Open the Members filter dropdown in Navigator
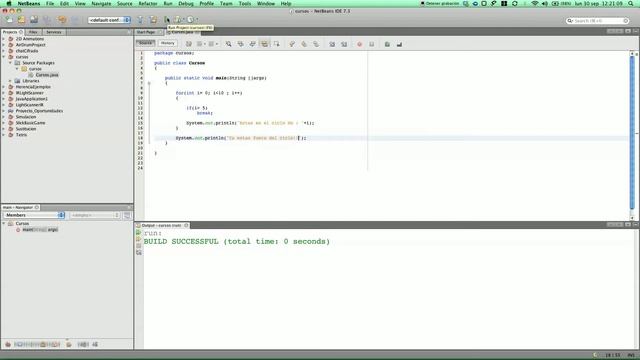The width and height of the screenshot is (640, 360). point(34,215)
